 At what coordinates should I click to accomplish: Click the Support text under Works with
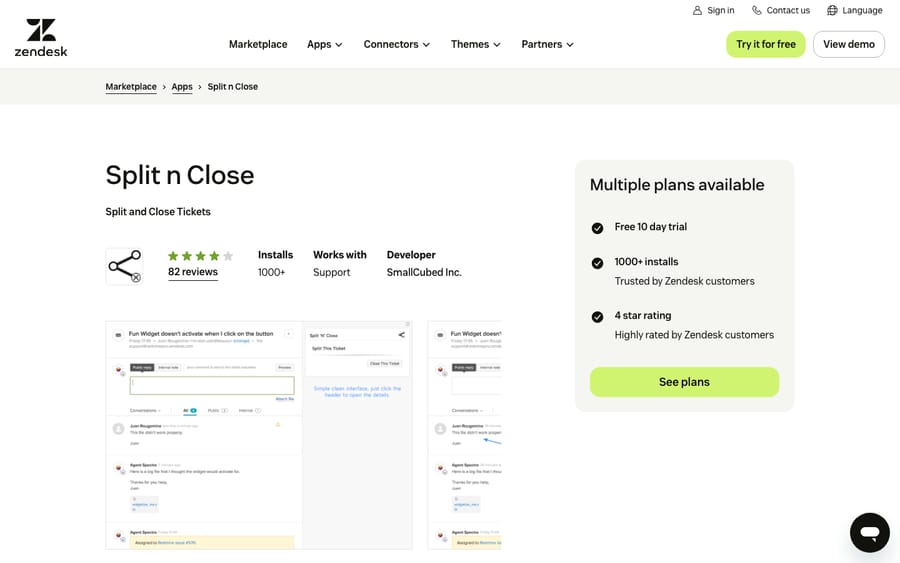tap(331, 273)
